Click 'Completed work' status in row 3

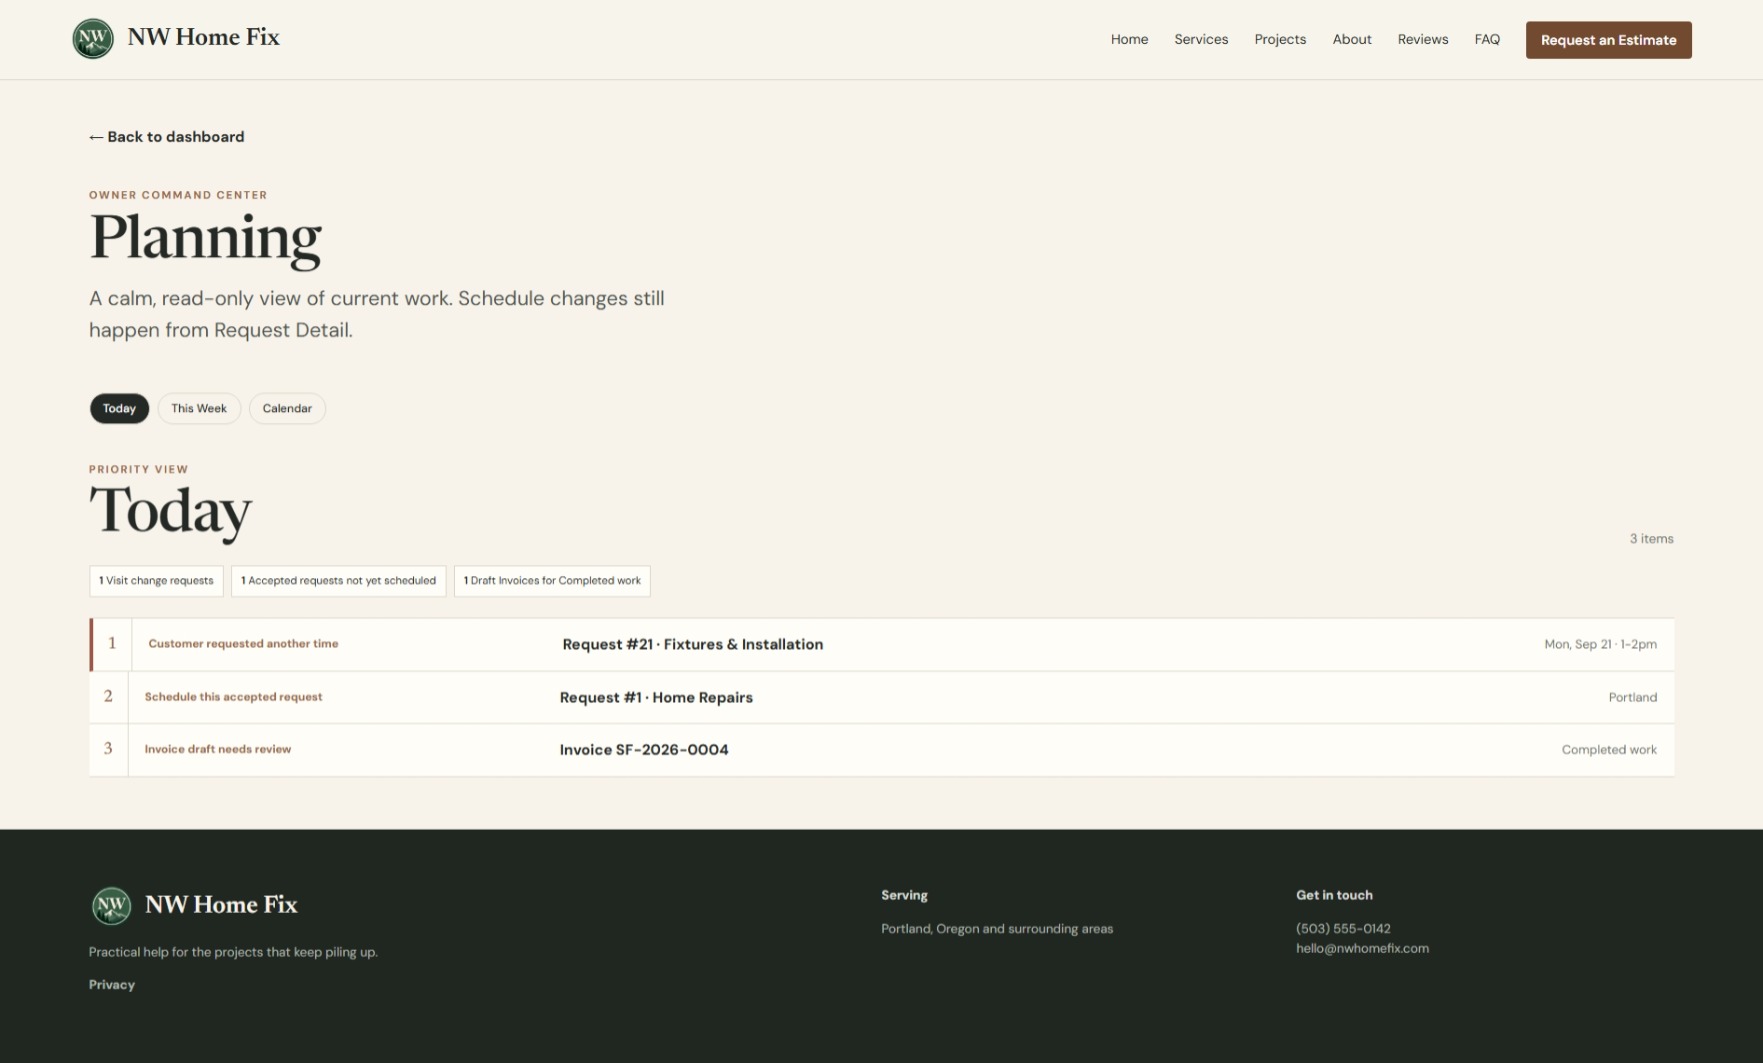(1609, 749)
